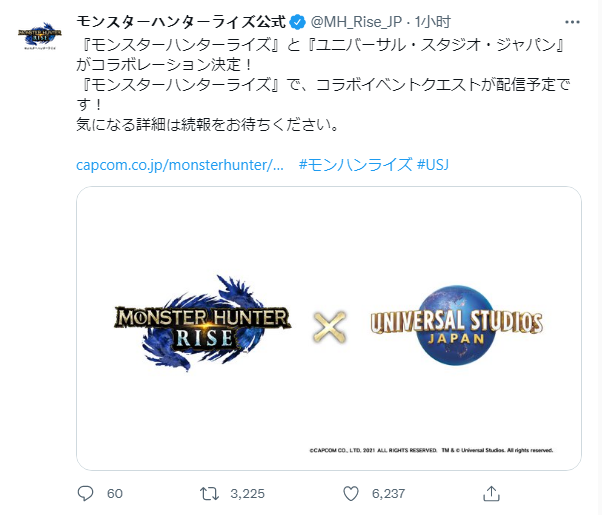Click the モンスターハンターライズ公式 display name
Screen dimensions: 602x515
(181, 22)
